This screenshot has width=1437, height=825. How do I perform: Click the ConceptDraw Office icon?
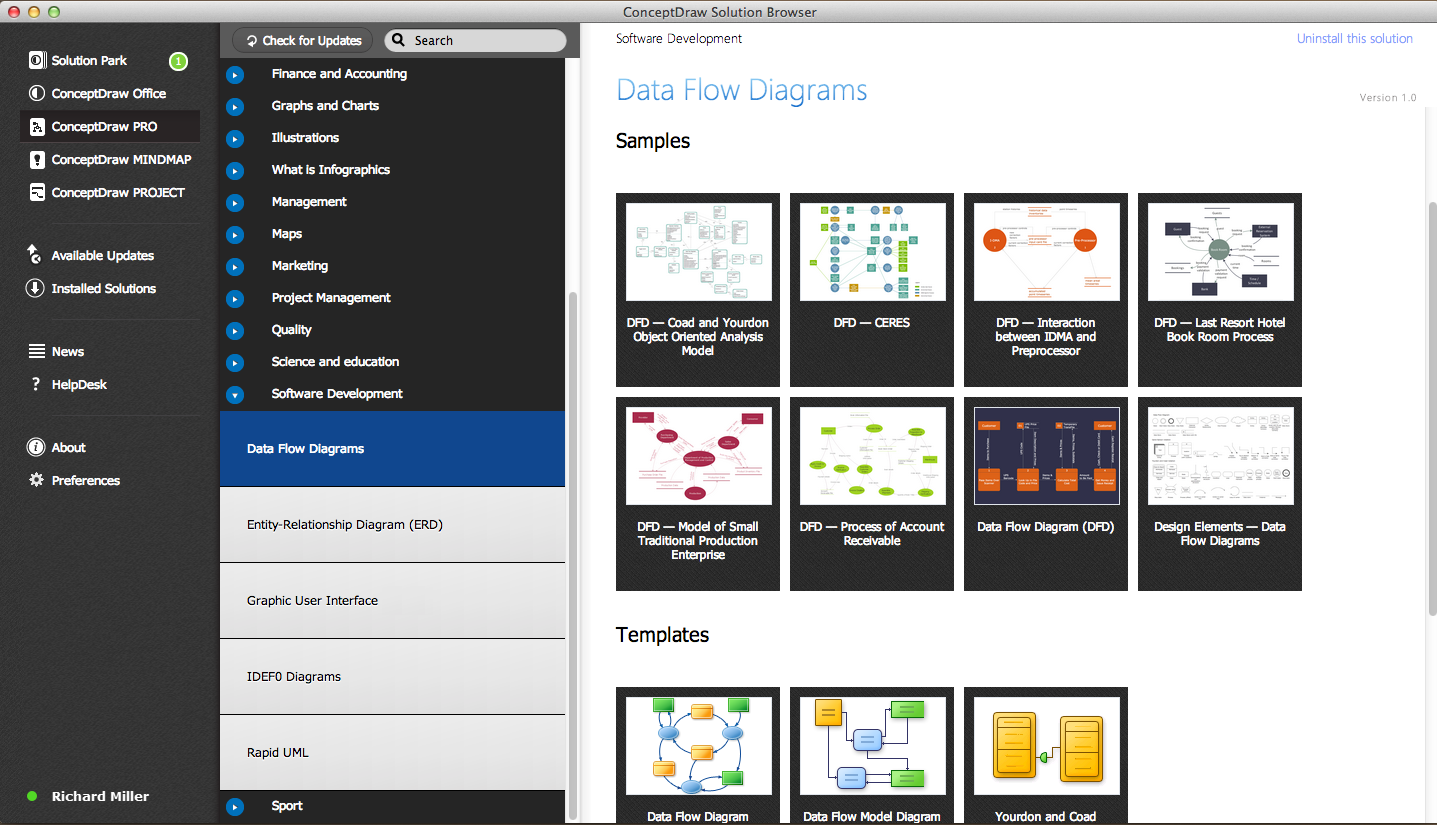click(37, 93)
